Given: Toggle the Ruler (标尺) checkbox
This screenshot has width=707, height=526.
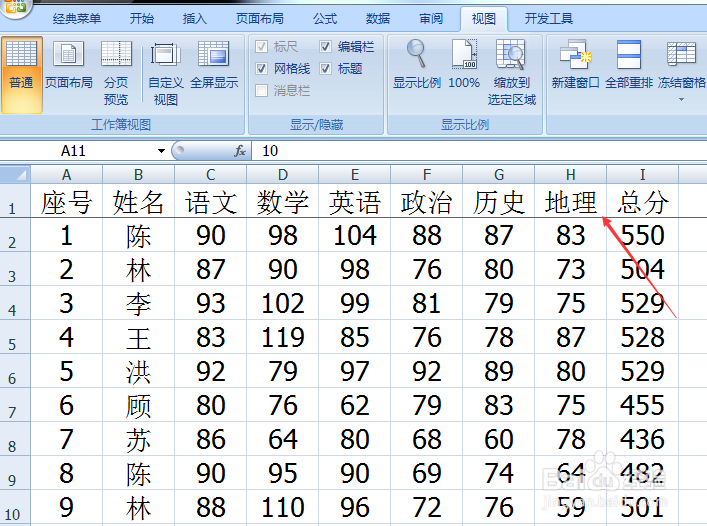Looking at the screenshot, I should pos(262,46).
